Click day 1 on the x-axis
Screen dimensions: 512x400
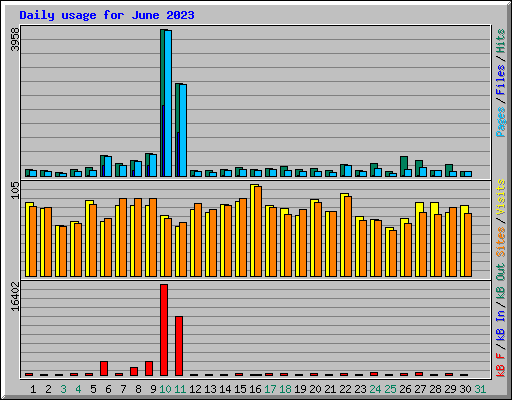click(x=33, y=389)
